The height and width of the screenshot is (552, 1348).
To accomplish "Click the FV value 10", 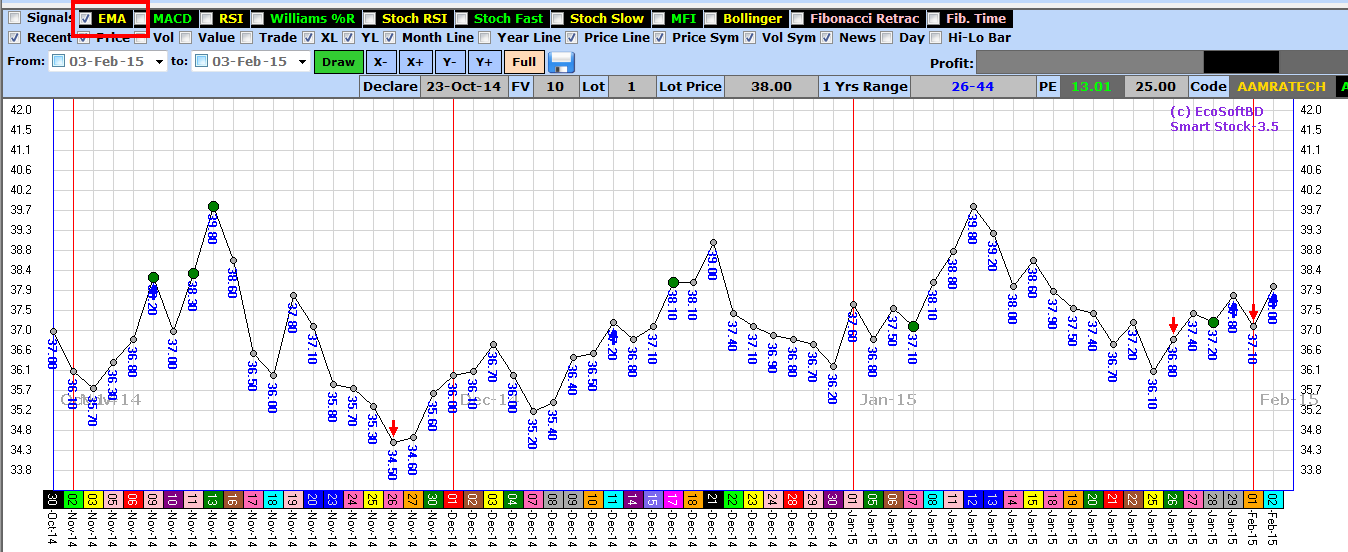I will click(x=554, y=86).
